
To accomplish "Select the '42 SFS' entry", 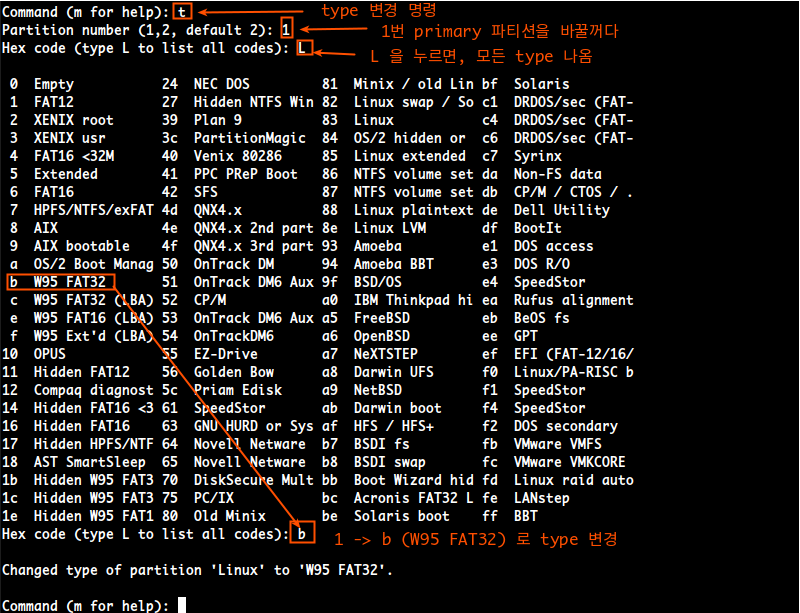I will click(x=190, y=192).
